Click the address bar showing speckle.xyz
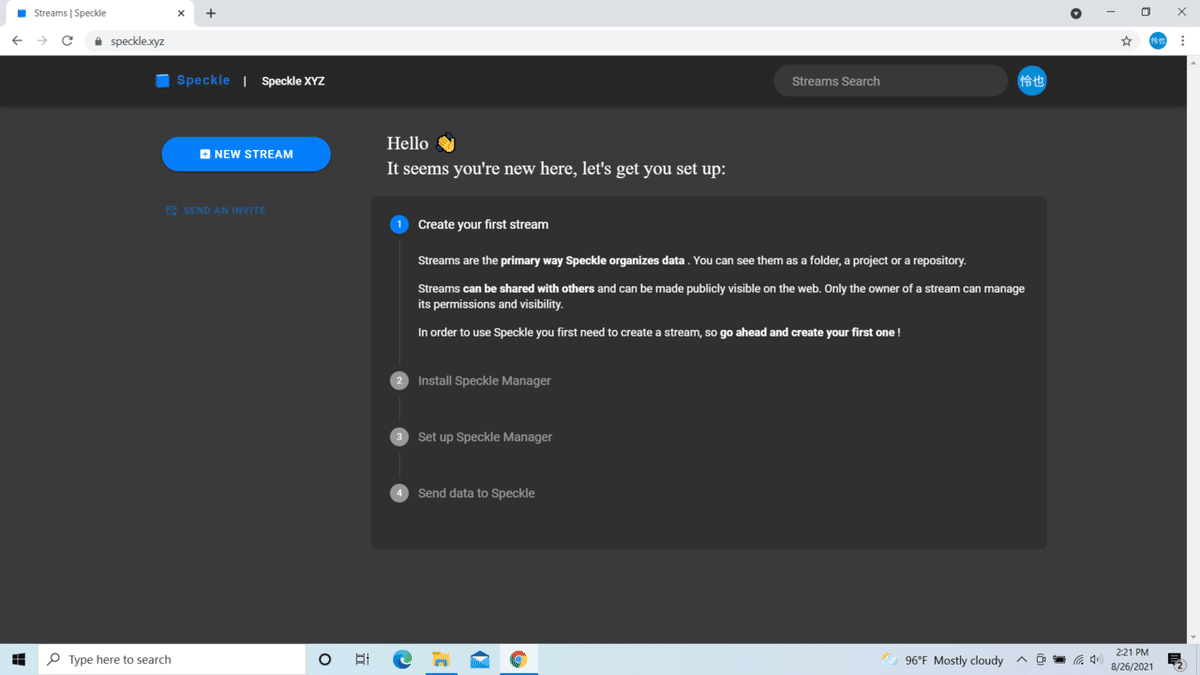The image size is (1200, 675). pos(610,41)
